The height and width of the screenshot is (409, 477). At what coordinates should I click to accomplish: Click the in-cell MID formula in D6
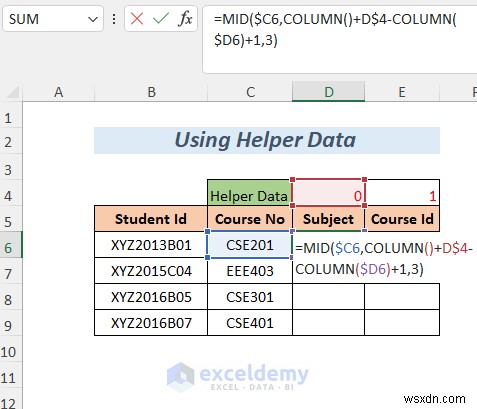[x=384, y=258]
